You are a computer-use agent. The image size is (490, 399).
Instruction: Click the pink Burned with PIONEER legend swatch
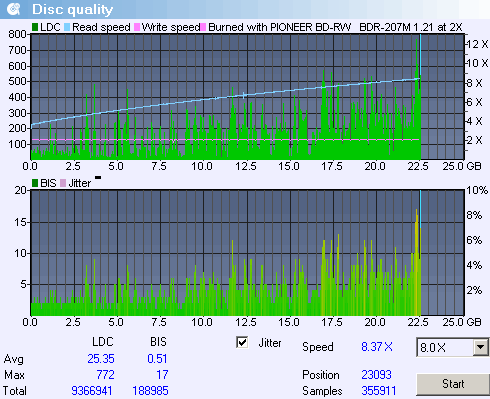point(203,27)
